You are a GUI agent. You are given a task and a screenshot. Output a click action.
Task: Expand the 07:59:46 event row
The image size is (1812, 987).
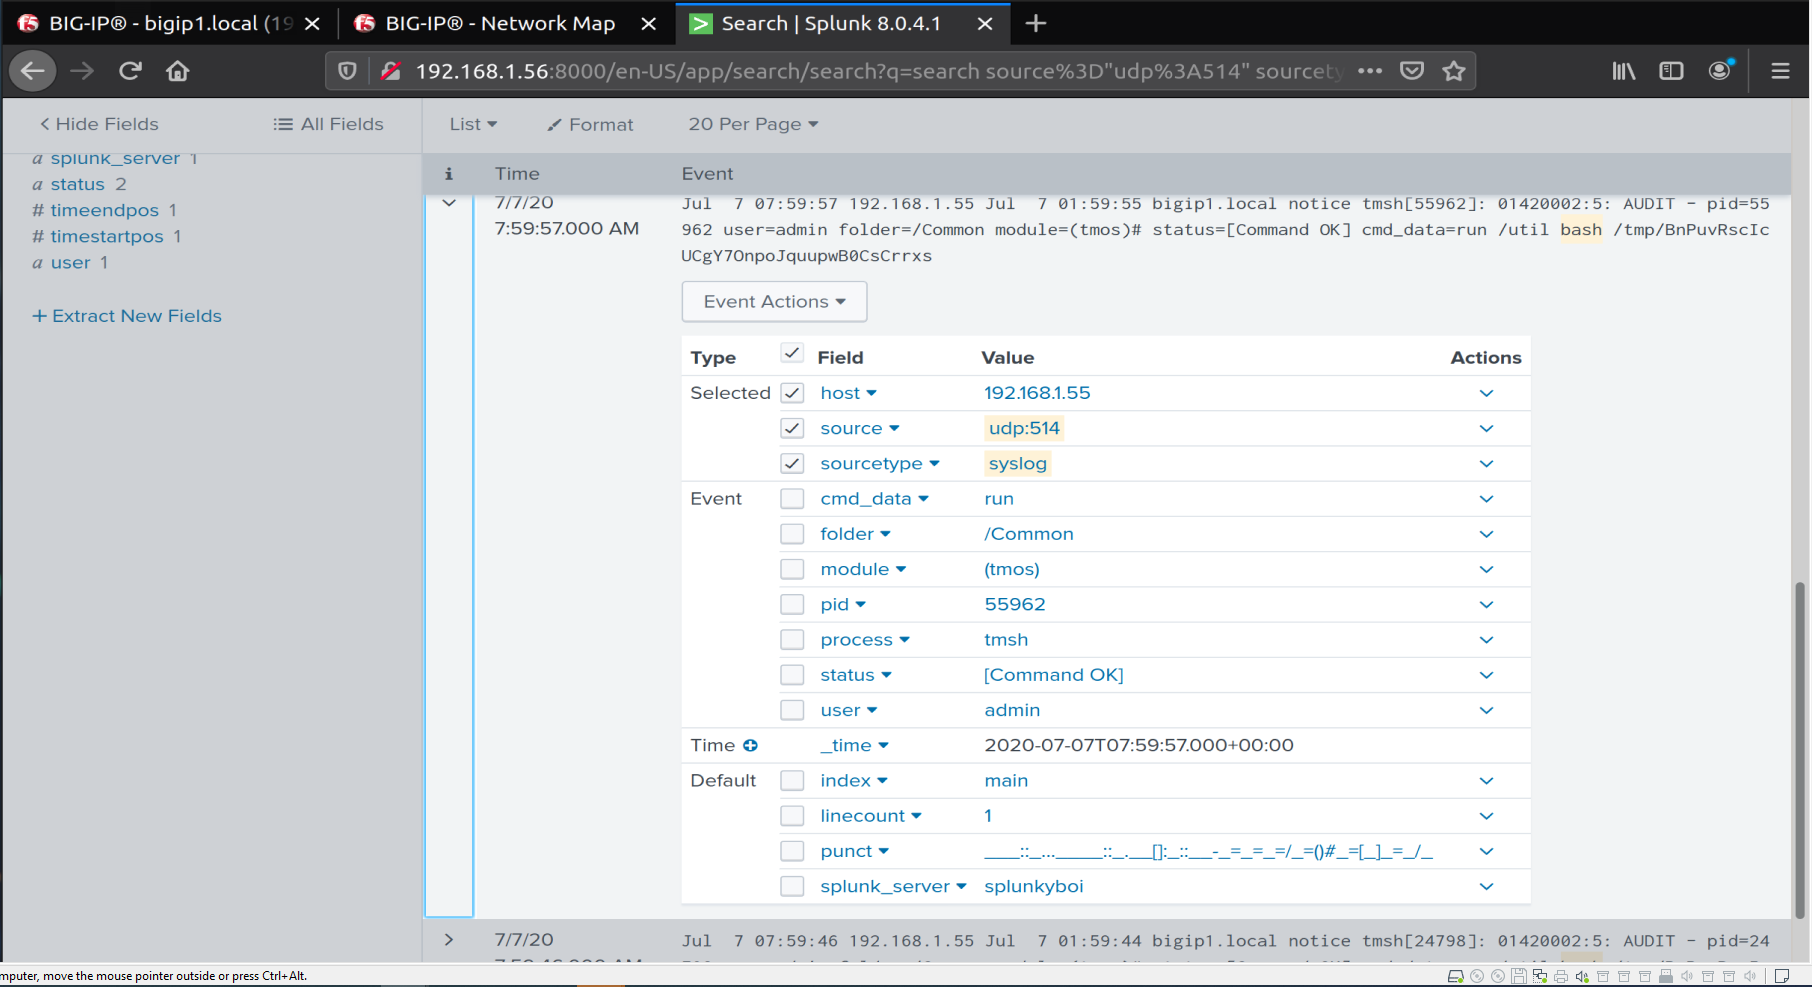pyautogui.click(x=449, y=940)
